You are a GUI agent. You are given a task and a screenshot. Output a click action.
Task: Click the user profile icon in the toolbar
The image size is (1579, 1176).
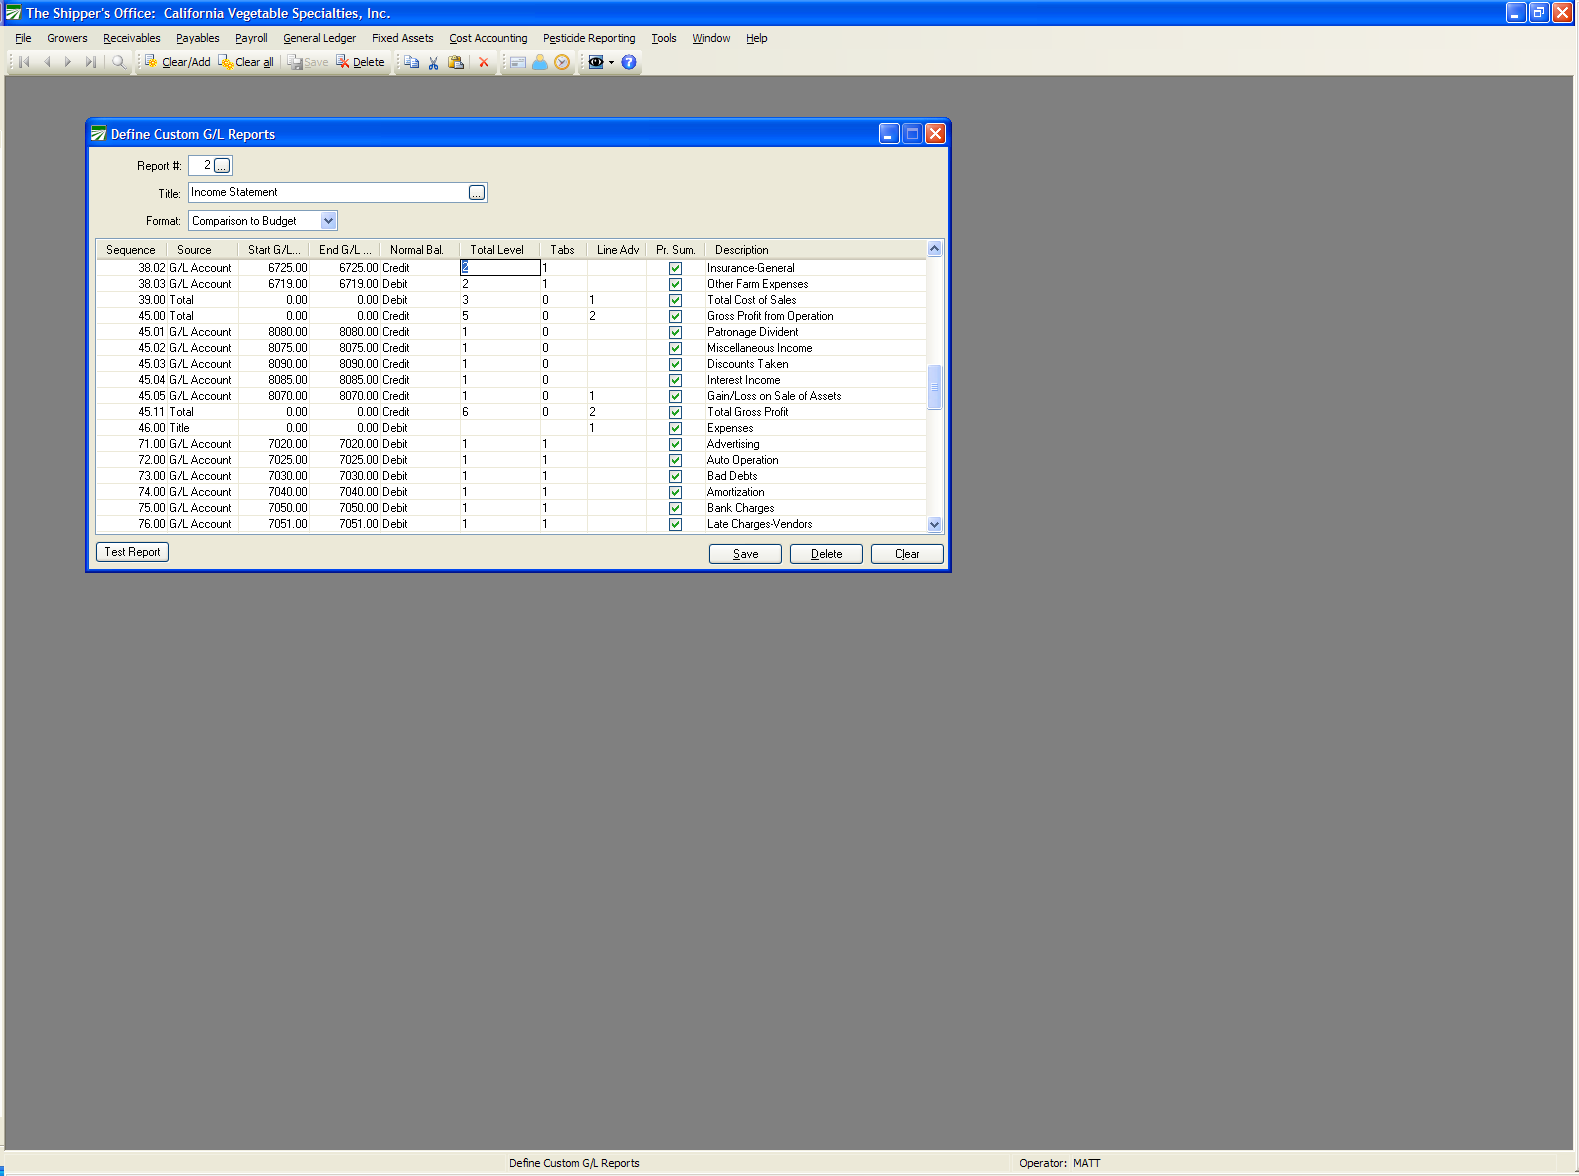[540, 62]
